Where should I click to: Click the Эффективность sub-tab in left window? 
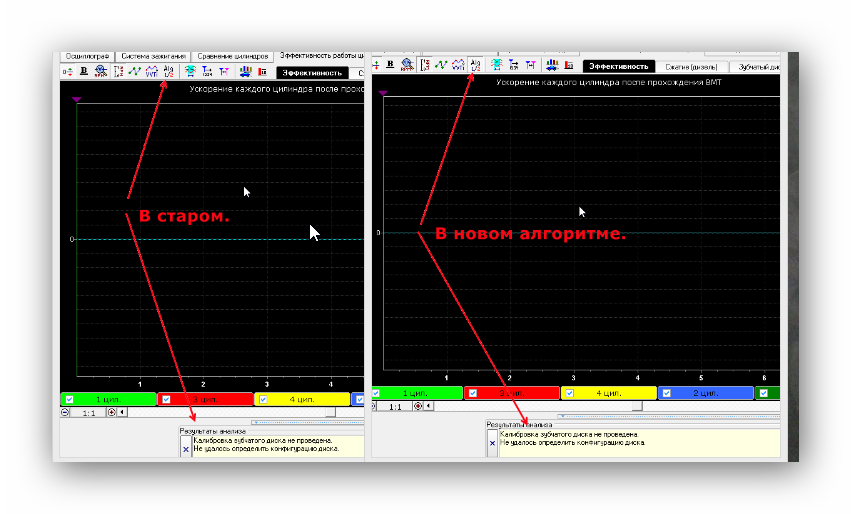click(x=312, y=73)
